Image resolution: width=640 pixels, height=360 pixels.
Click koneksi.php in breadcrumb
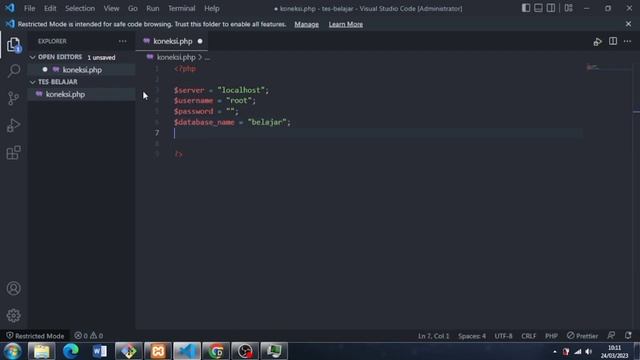point(176,58)
